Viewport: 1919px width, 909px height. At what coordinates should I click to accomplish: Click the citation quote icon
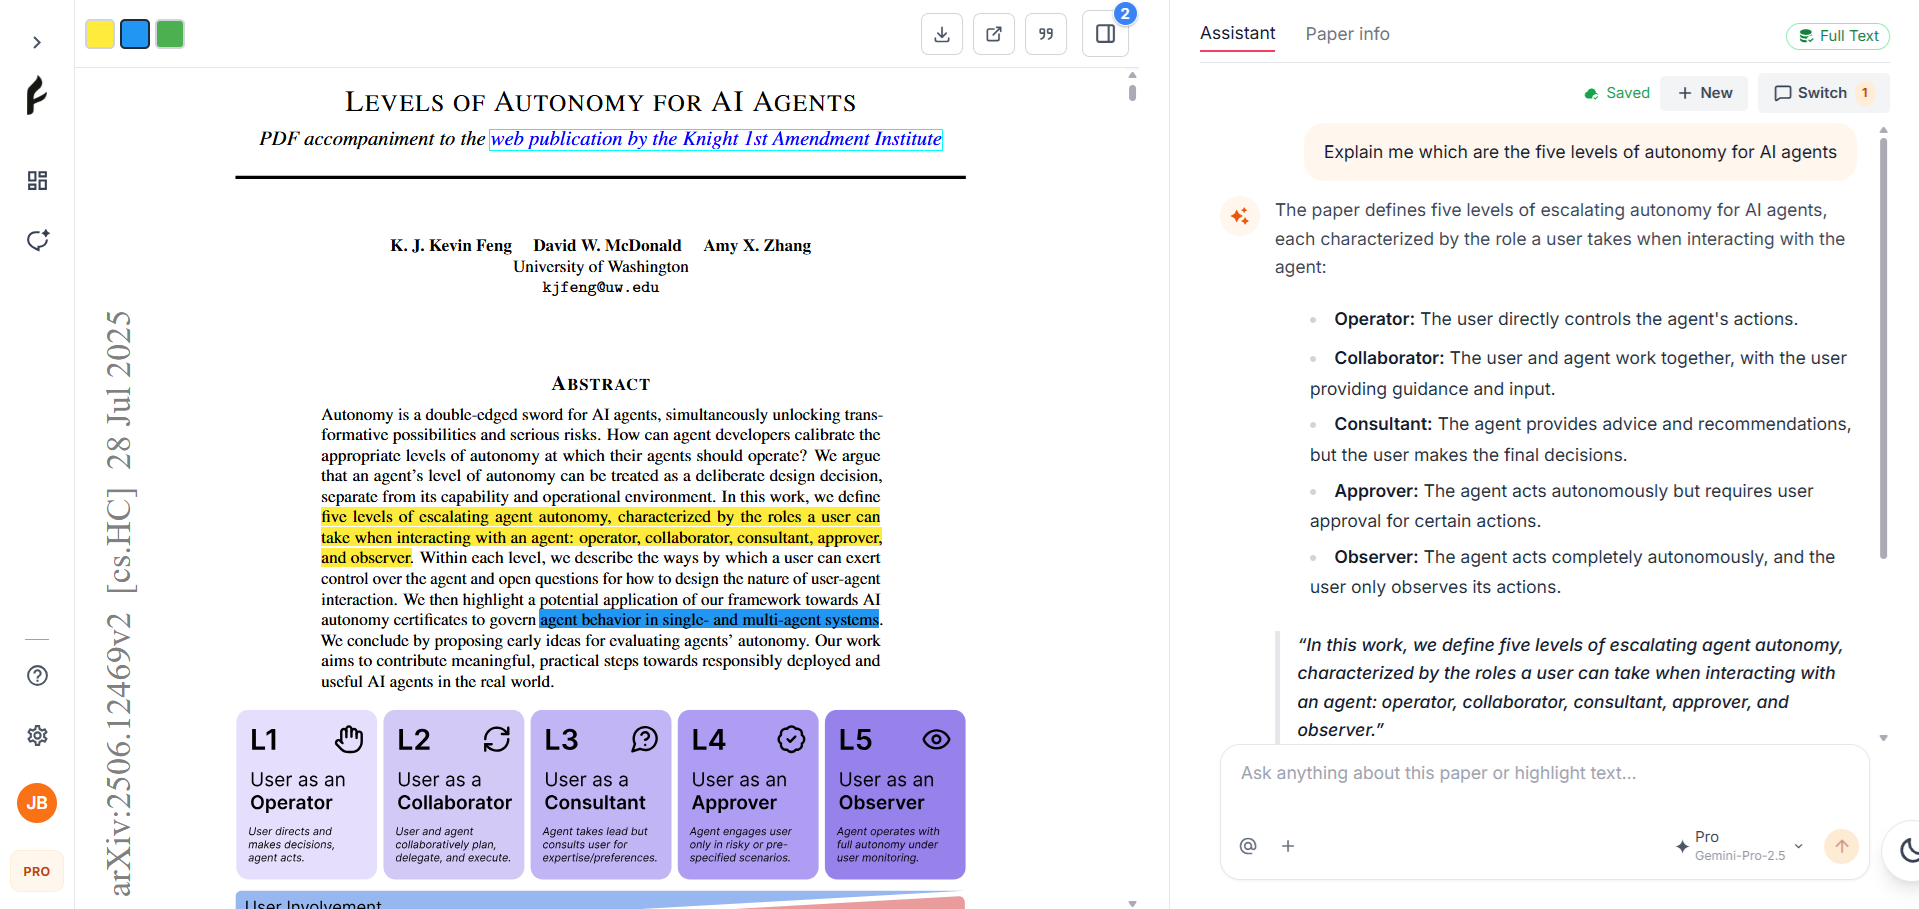coord(1045,33)
